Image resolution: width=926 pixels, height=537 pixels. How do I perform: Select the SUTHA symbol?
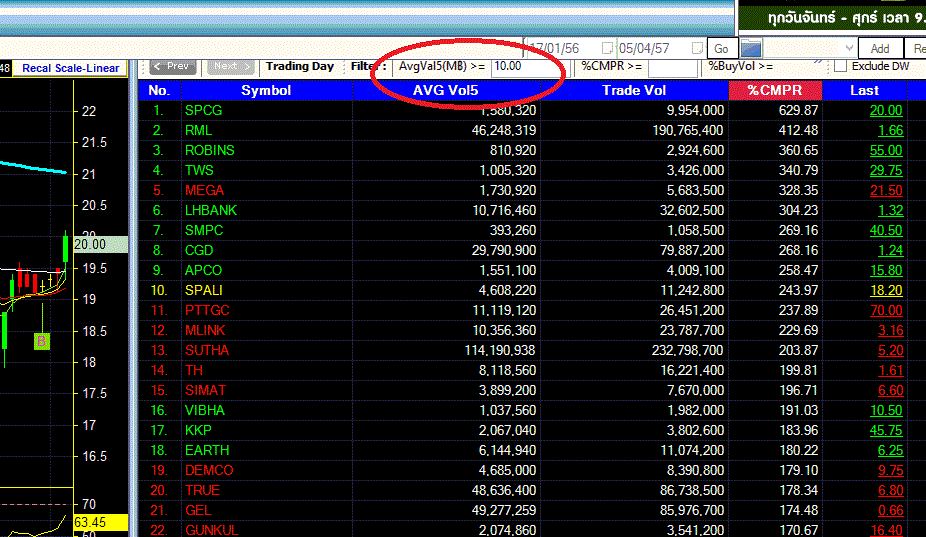tap(207, 350)
